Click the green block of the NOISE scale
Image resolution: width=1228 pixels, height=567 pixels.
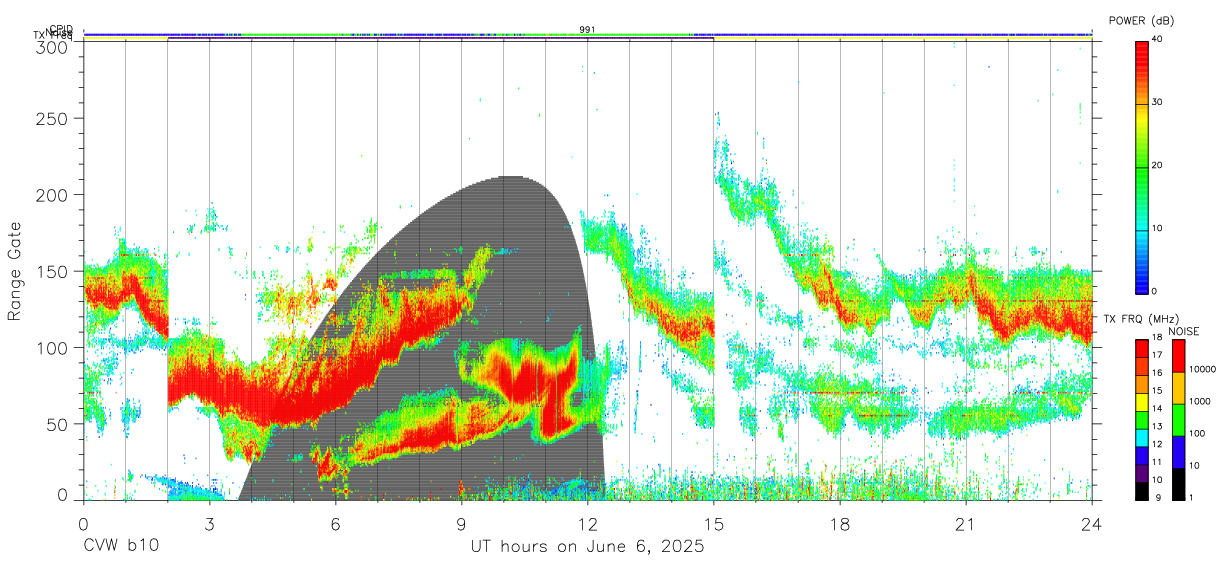tap(1180, 419)
